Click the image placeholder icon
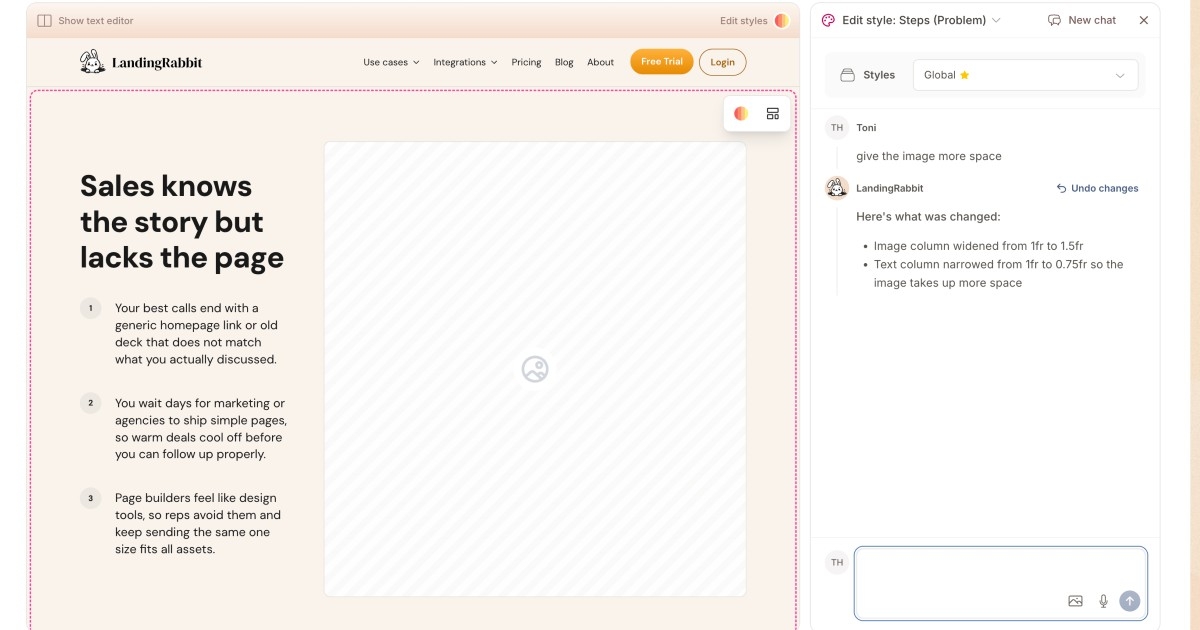1200x630 pixels. [x=535, y=369]
